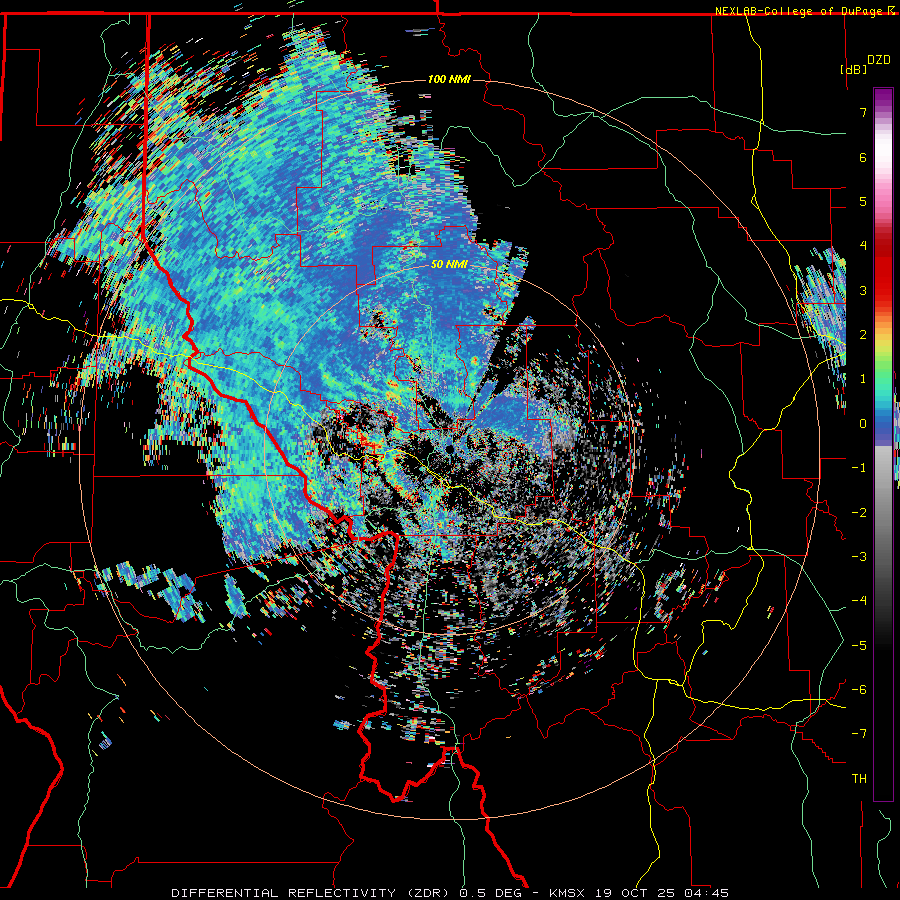Click the 5 value on the color scale
The width and height of the screenshot is (900, 900).
[x=863, y=201]
